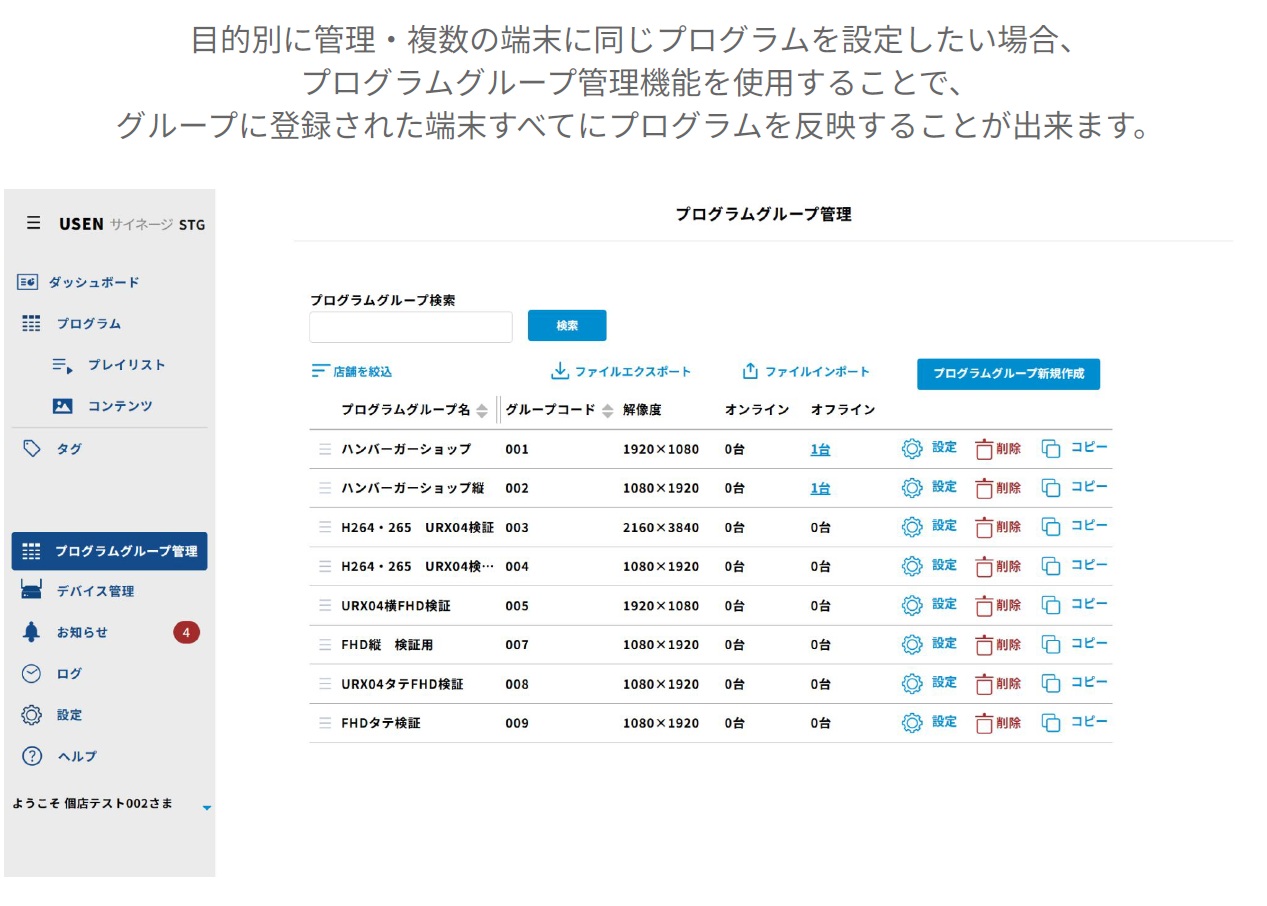Screen dimensions: 1267x906
Task: Click 店舗を絞込 filter link
Action: [352, 371]
